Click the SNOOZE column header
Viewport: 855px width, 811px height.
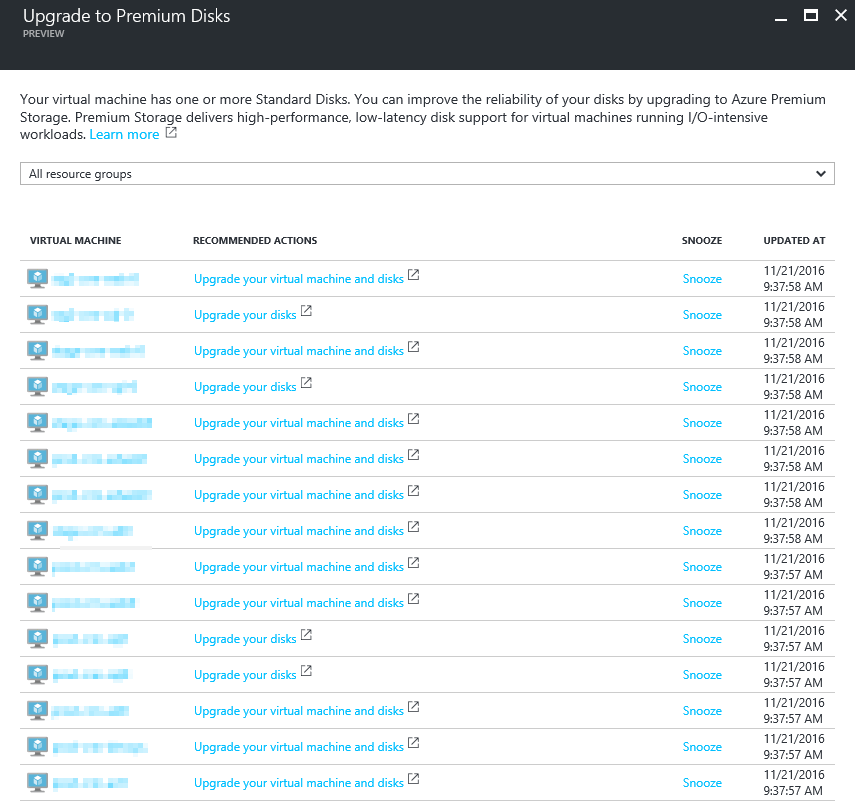[701, 241]
